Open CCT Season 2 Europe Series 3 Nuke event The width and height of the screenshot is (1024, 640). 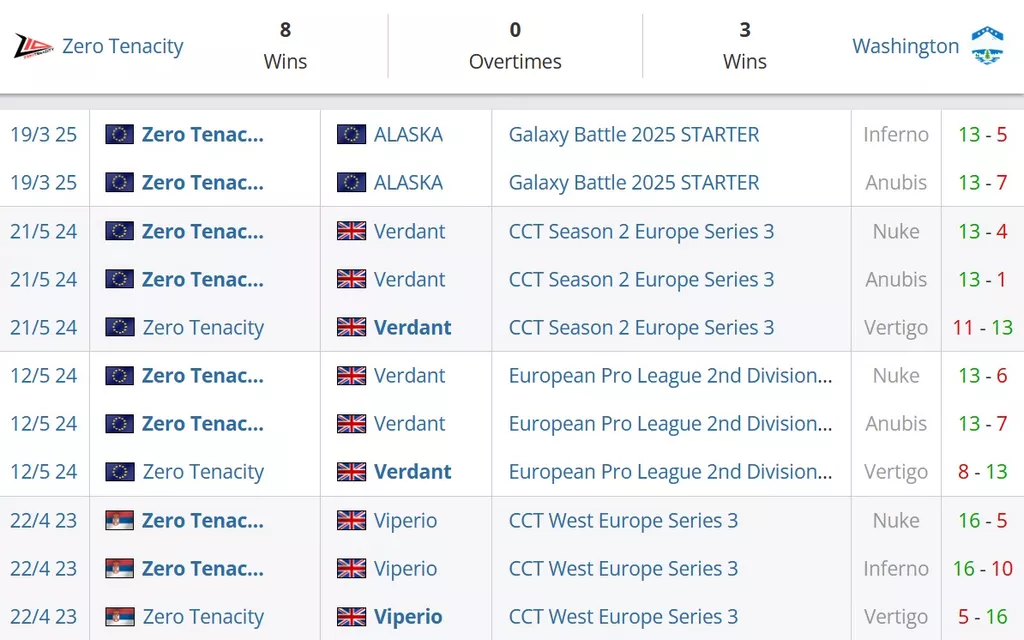tap(641, 231)
